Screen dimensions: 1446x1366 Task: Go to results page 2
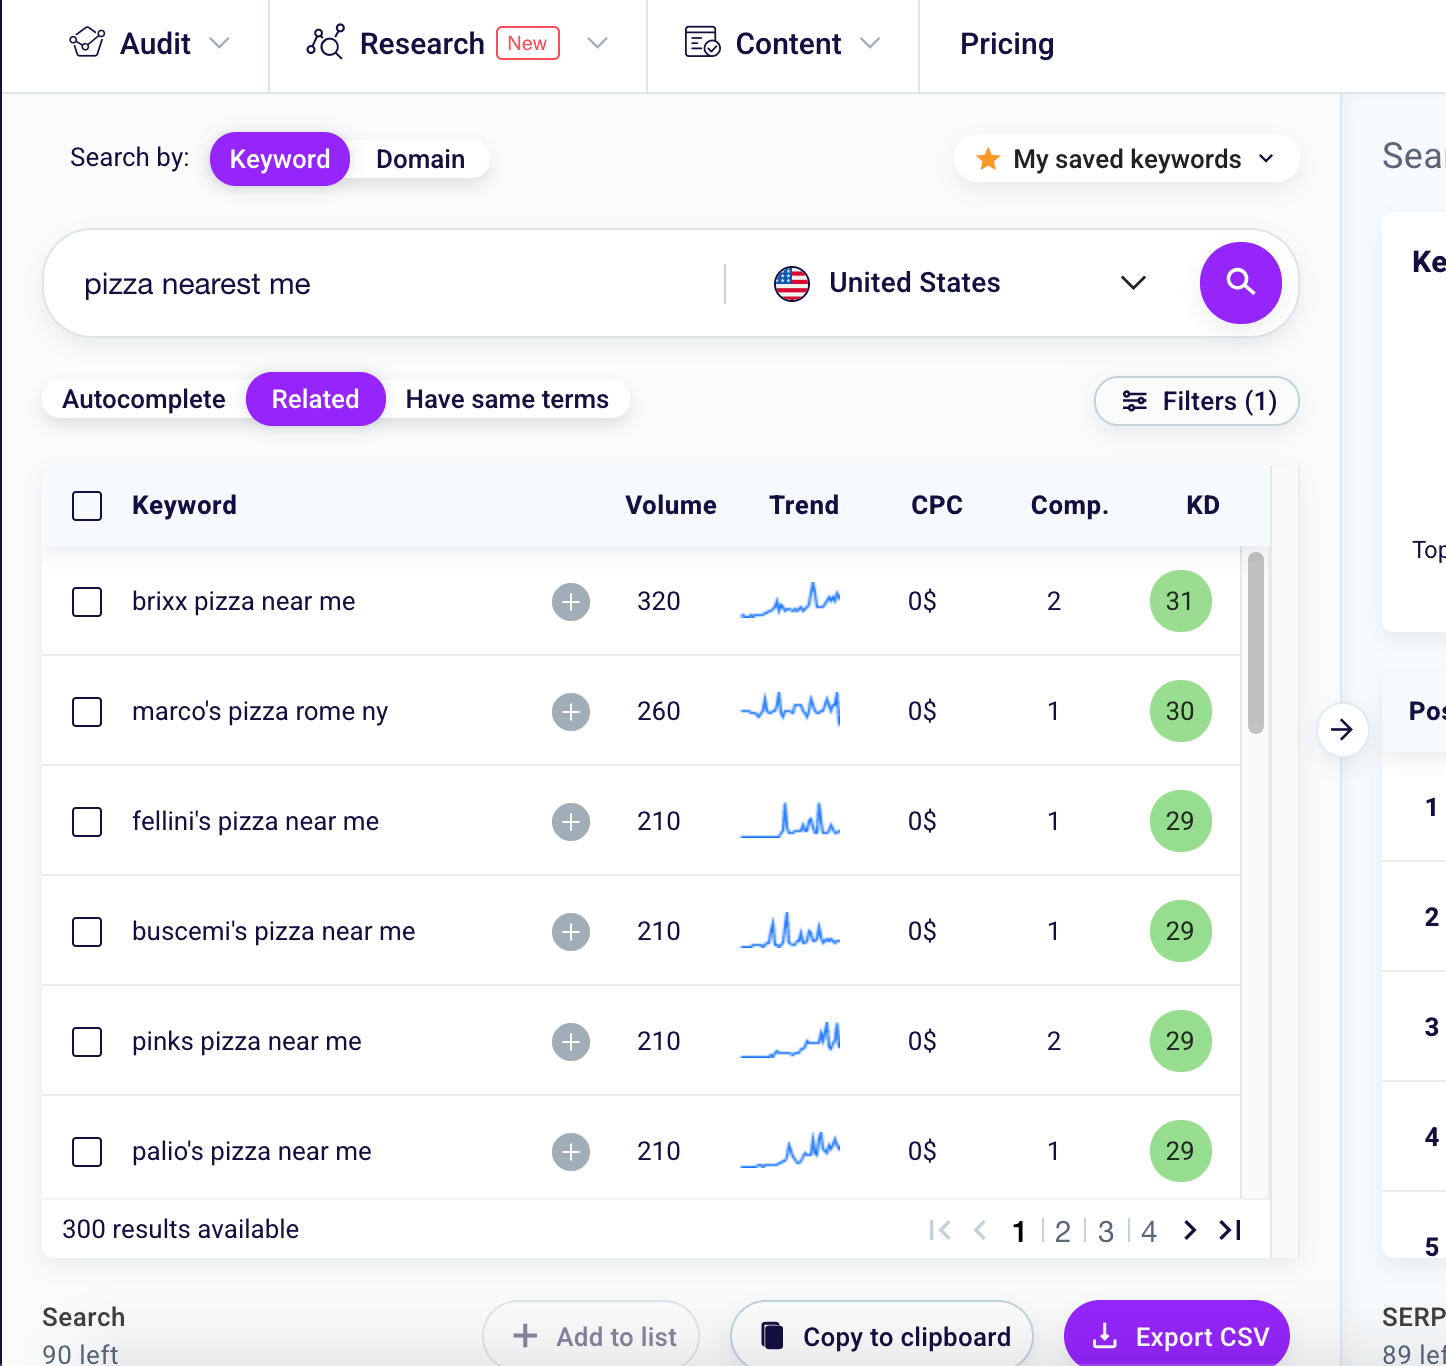click(x=1062, y=1231)
